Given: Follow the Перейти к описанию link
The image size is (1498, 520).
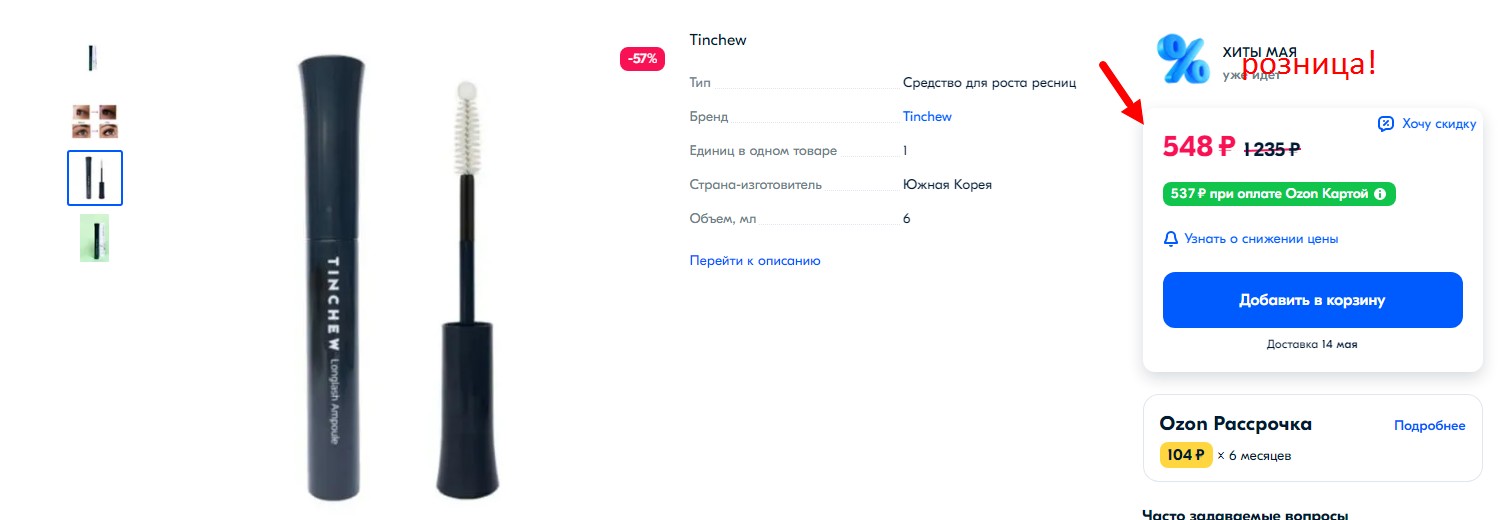Looking at the screenshot, I should (x=755, y=261).
